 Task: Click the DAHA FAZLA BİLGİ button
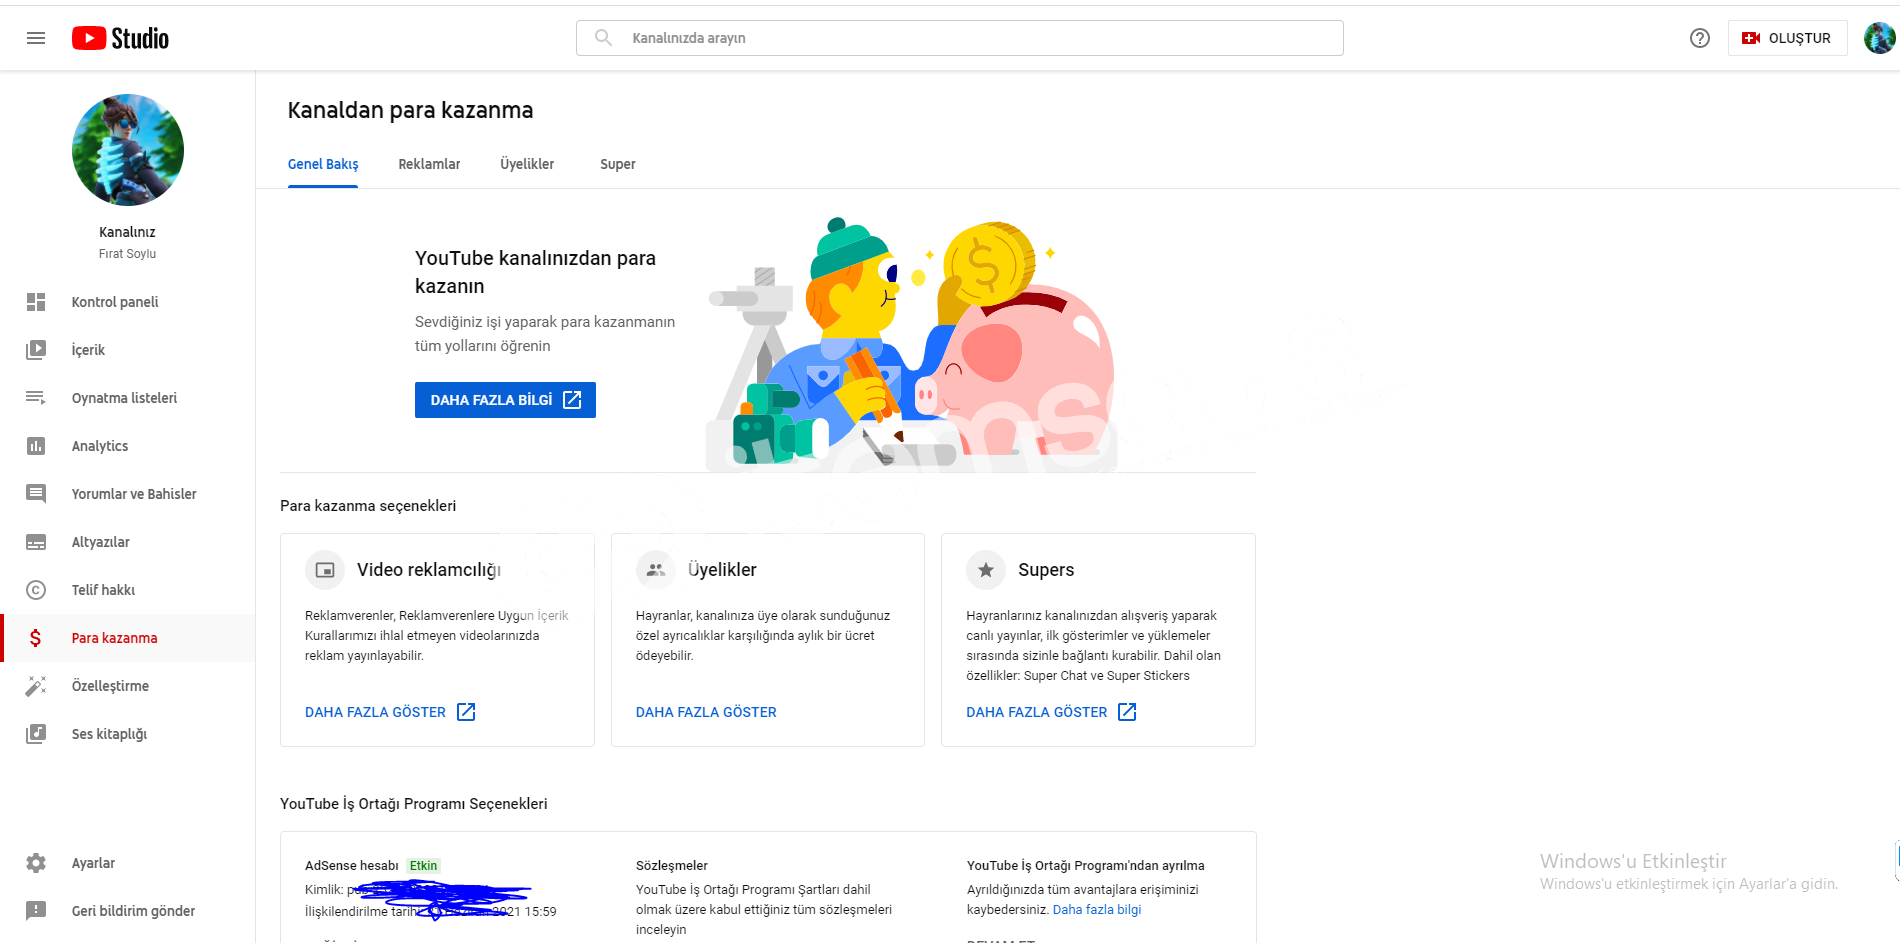tap(505, 400)
